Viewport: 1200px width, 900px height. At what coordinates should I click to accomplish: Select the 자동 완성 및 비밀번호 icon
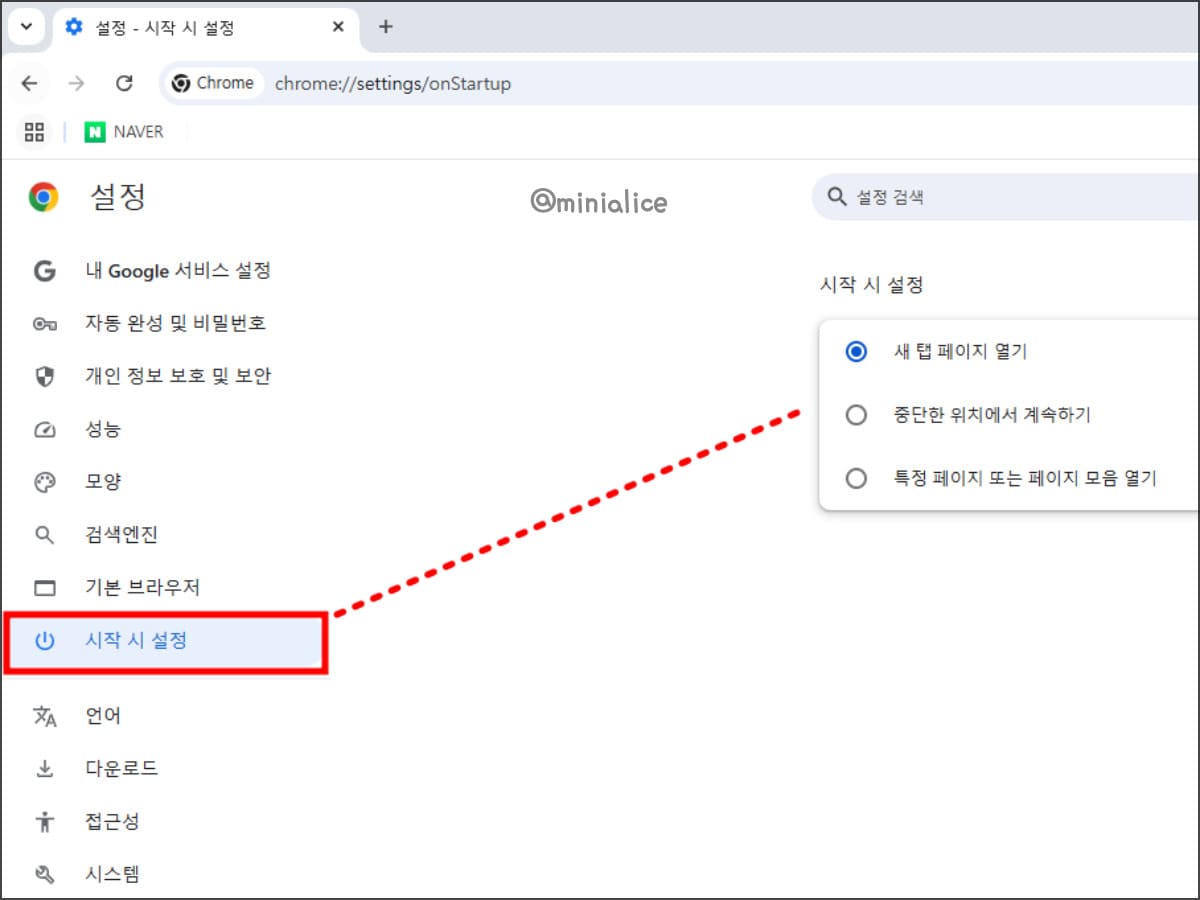pos(45,323)
